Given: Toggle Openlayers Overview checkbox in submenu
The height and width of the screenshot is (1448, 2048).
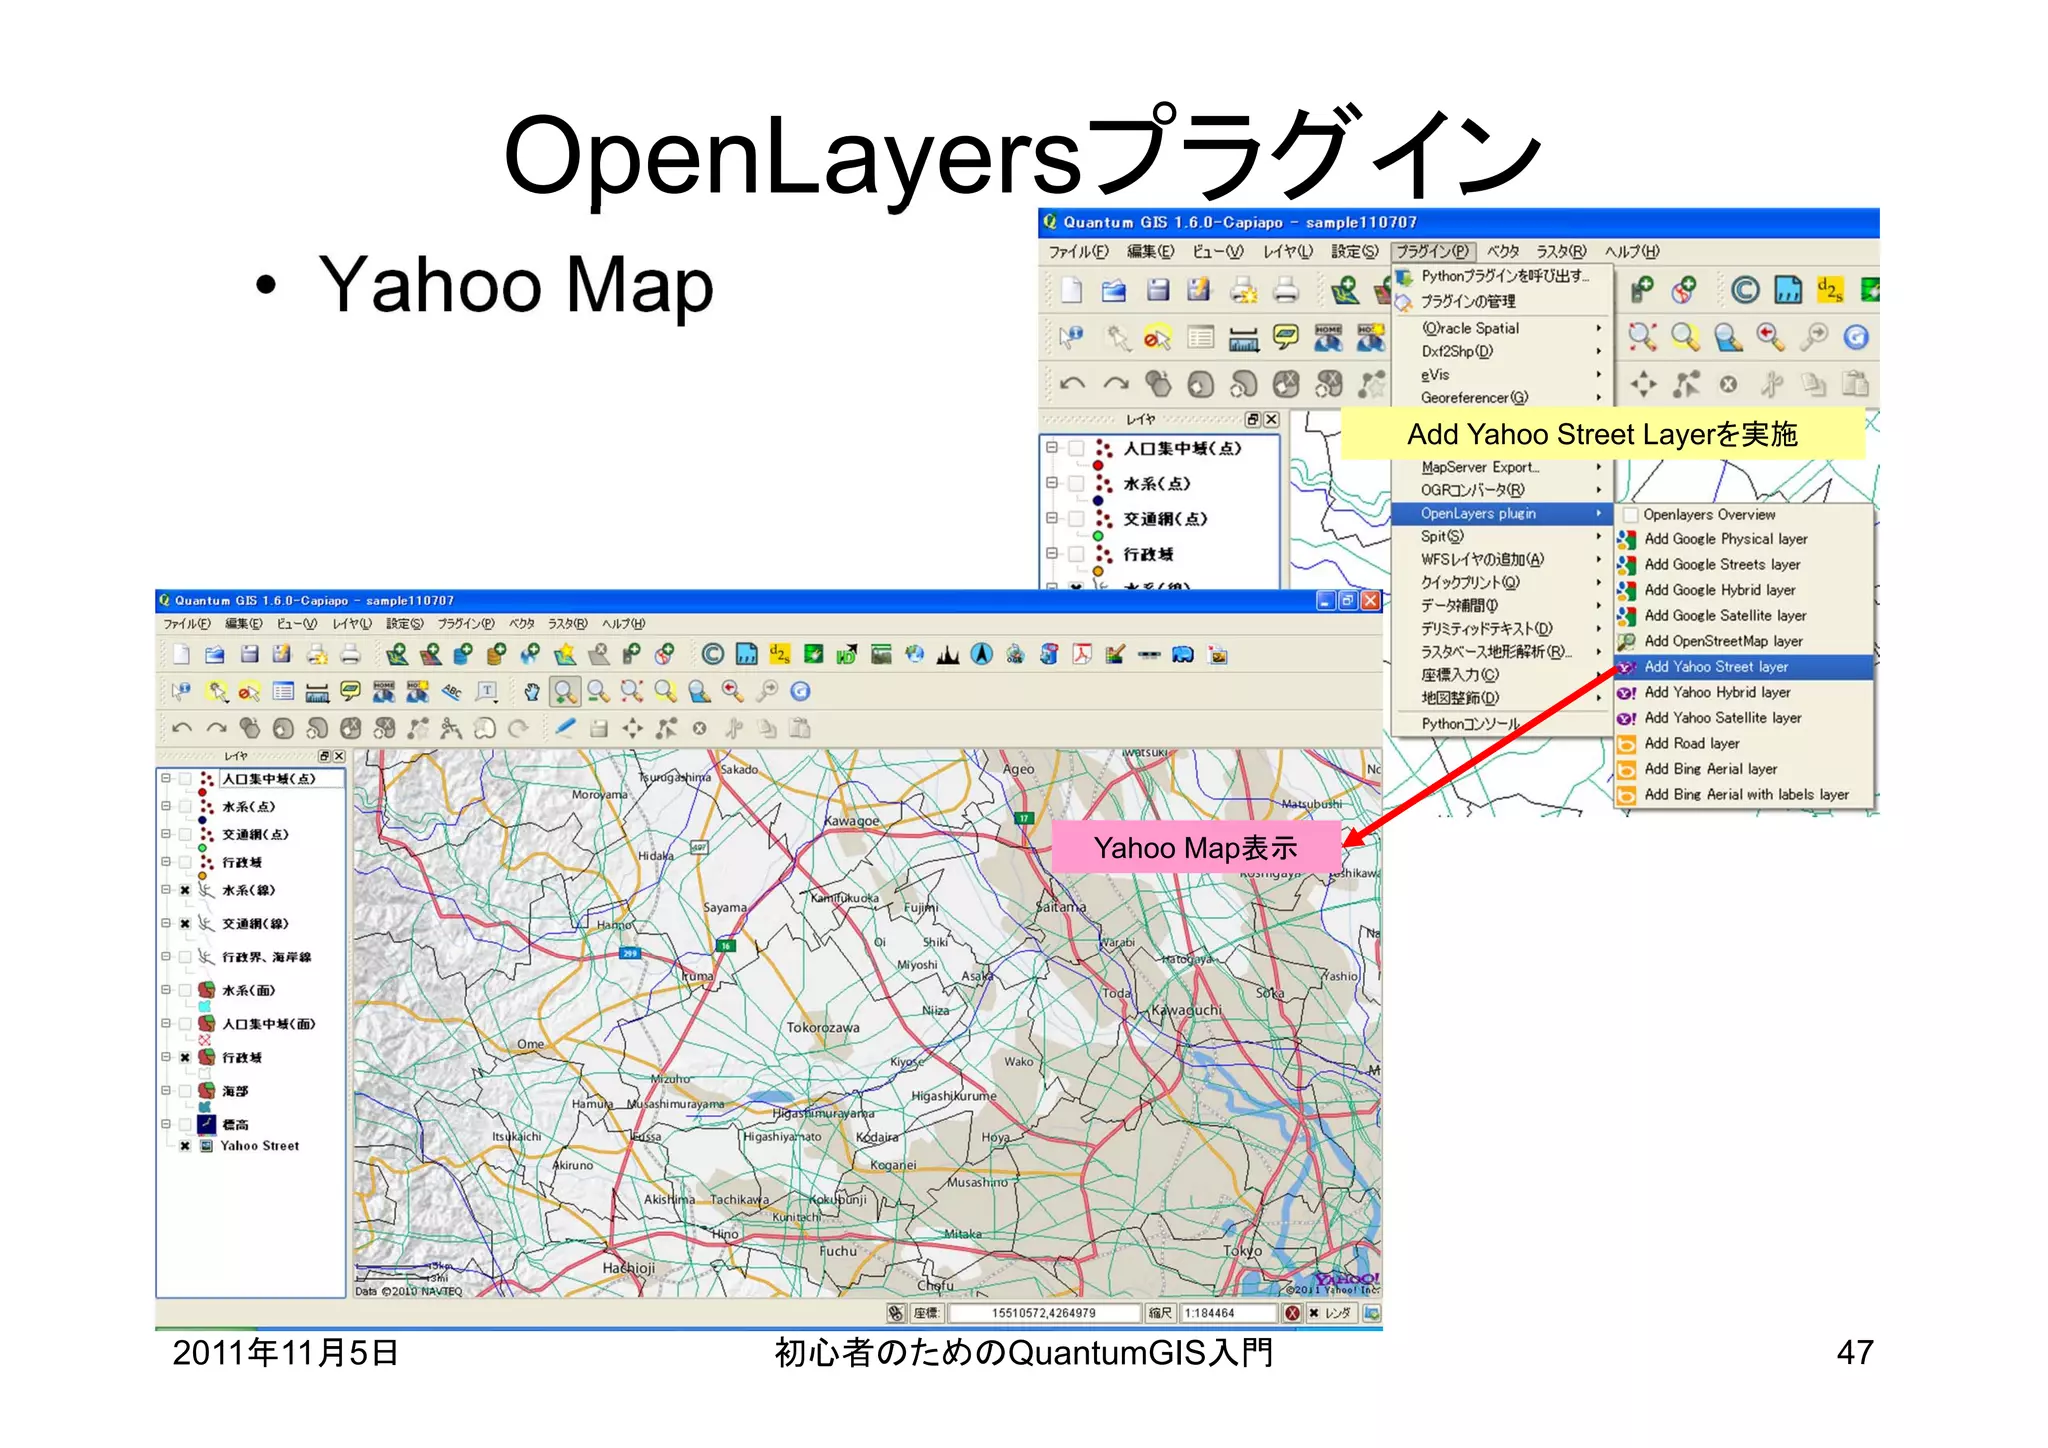Looking at the screenshot, I should [x=1631, y=515].
